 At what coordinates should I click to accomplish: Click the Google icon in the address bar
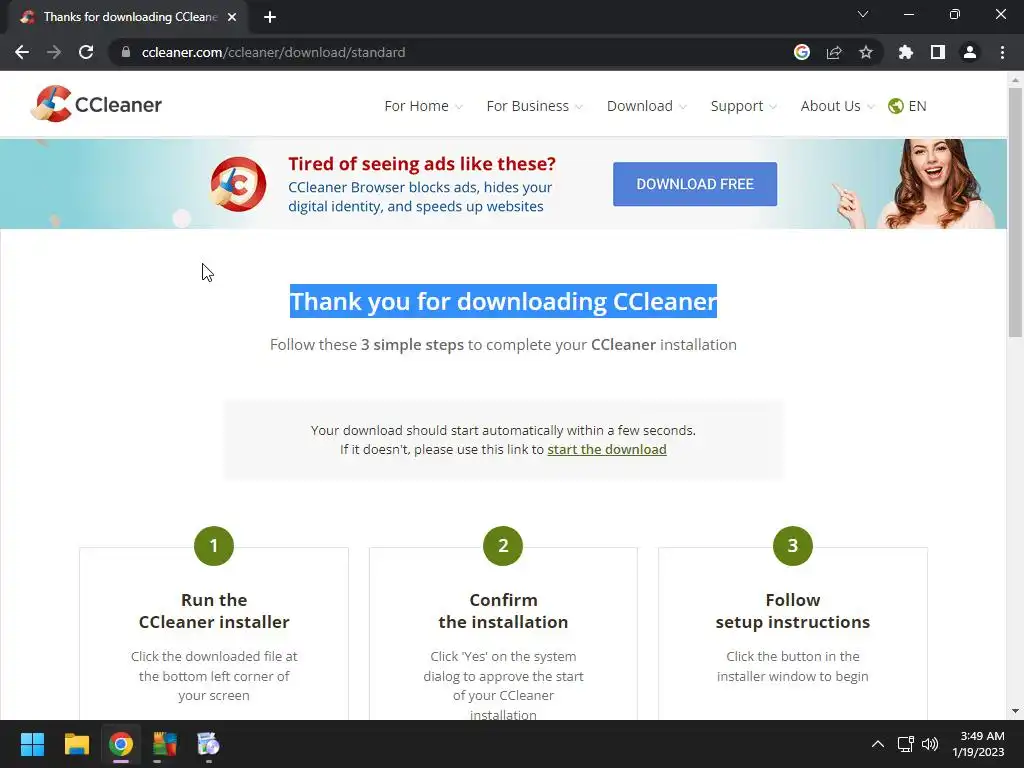coord(802,52)
